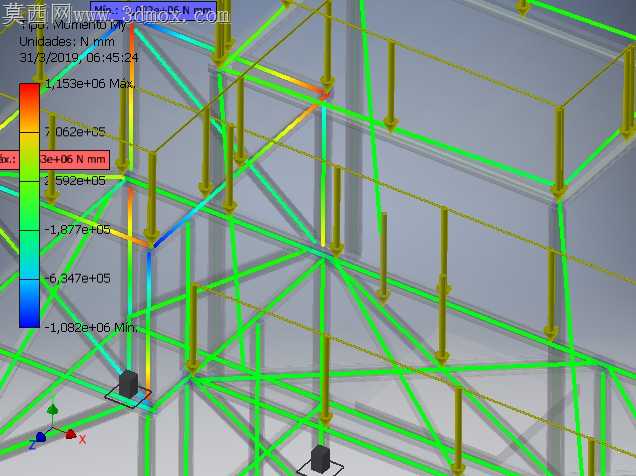Click the red X axis arrow of triad
This screenshot has width=636, height=476.
pyautogui.click(x=71, y=434)
